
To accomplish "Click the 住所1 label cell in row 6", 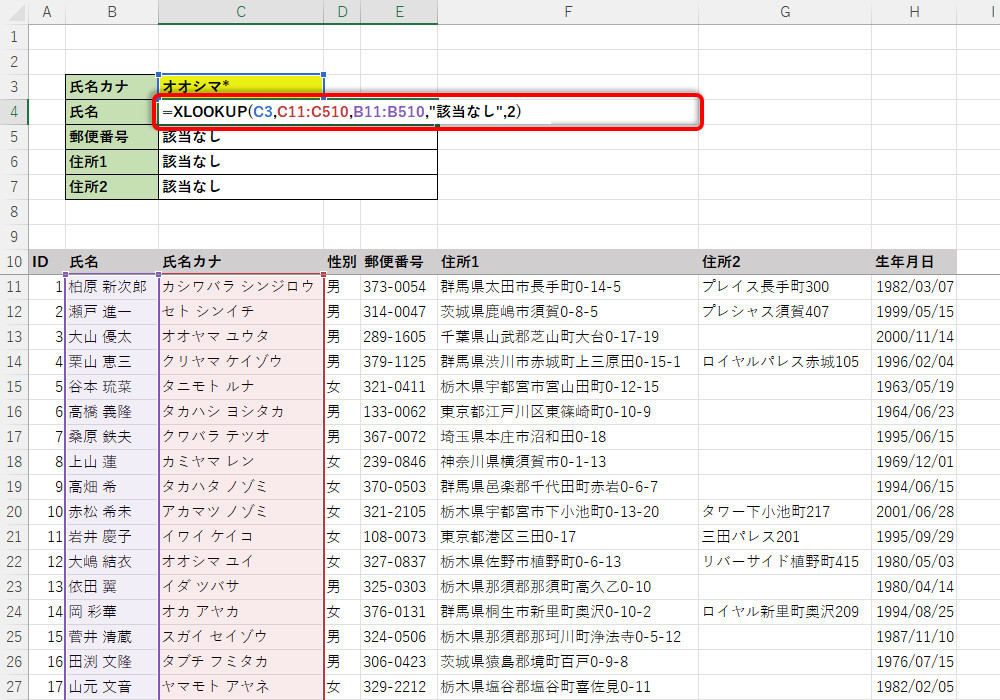I will click(112, 162).
